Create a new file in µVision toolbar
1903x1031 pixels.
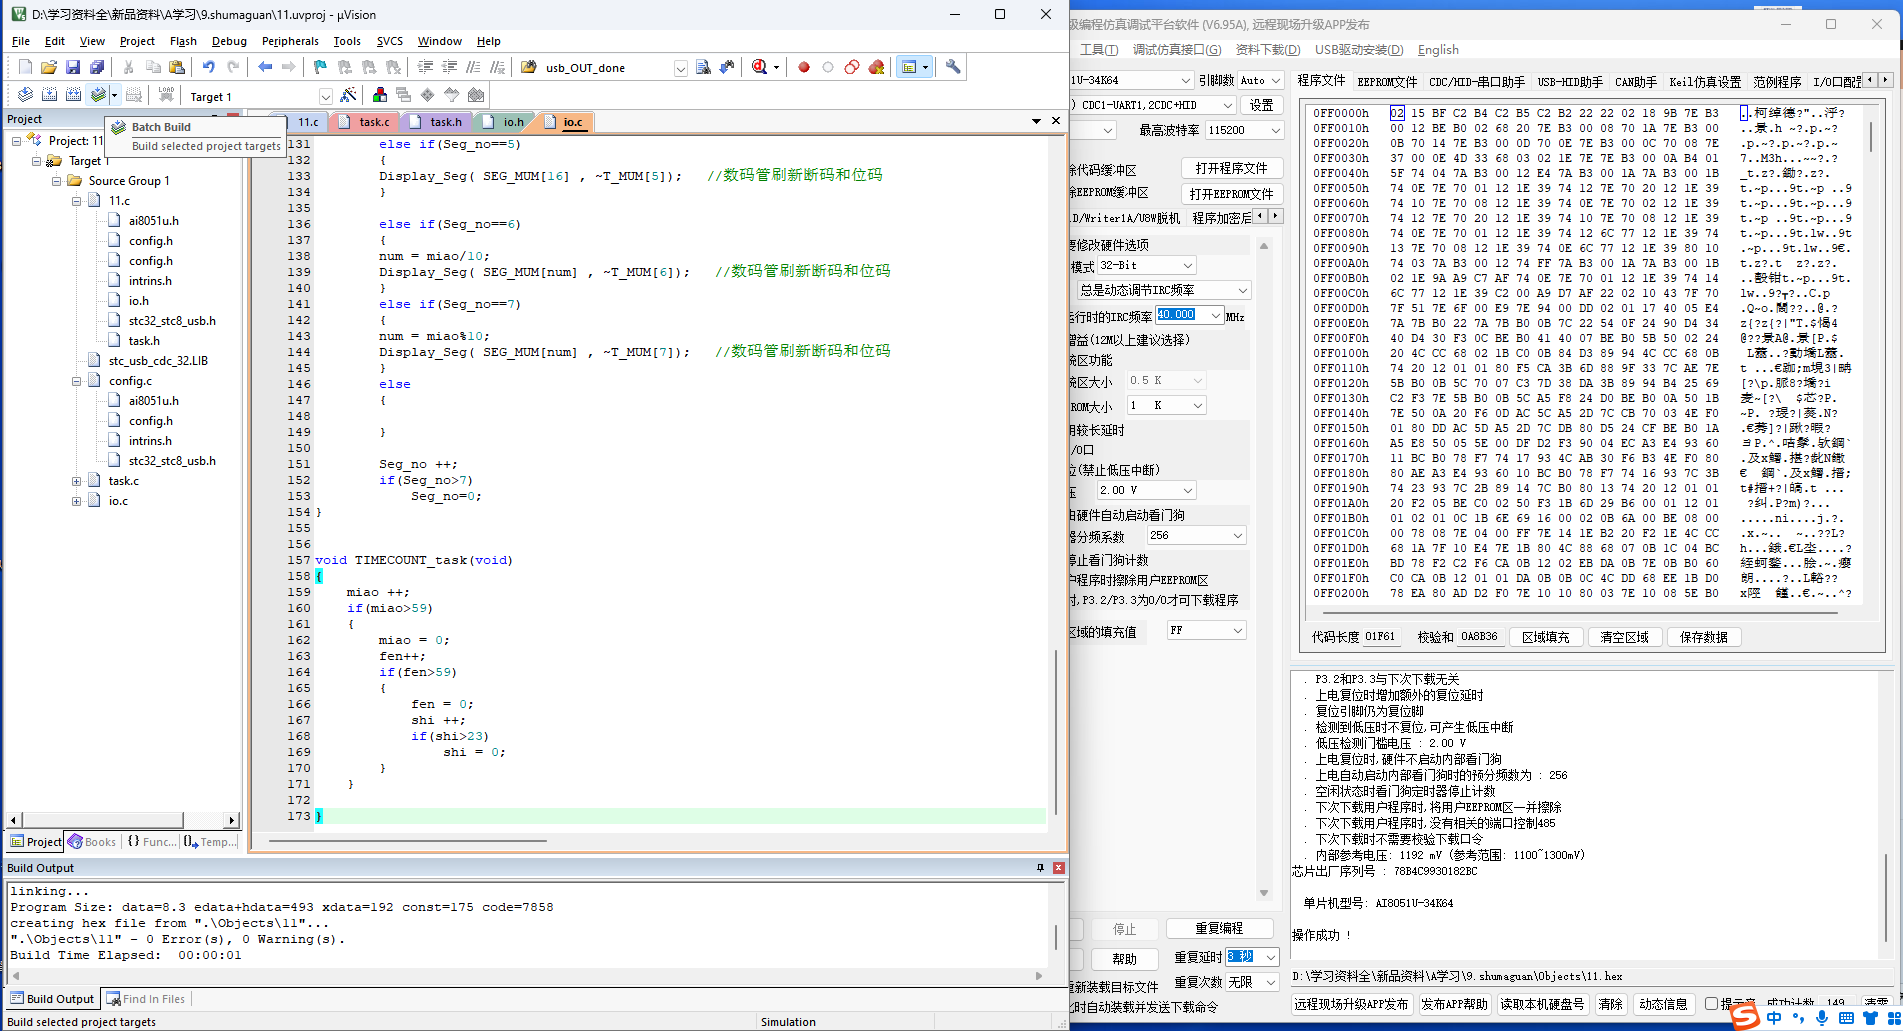tap(25, 67)
